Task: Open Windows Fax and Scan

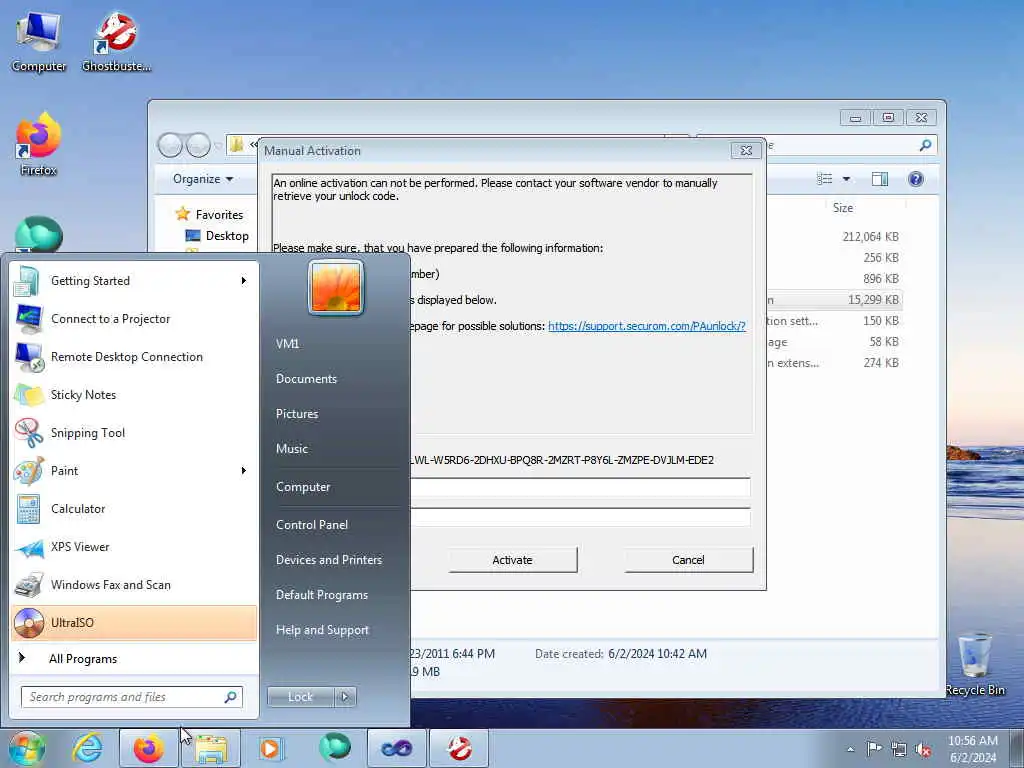Action: click(x=135, y=584)
